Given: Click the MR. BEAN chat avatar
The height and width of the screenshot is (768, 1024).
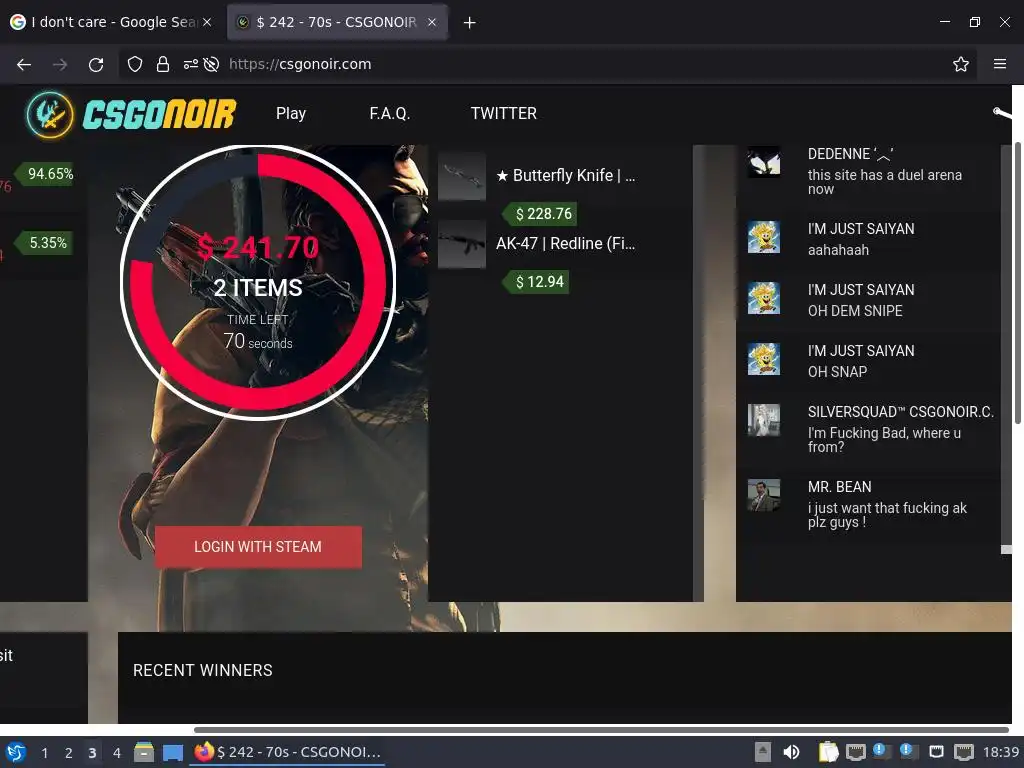Looking at the screenshot, I should pyautogui.click(x=763, y=495).
